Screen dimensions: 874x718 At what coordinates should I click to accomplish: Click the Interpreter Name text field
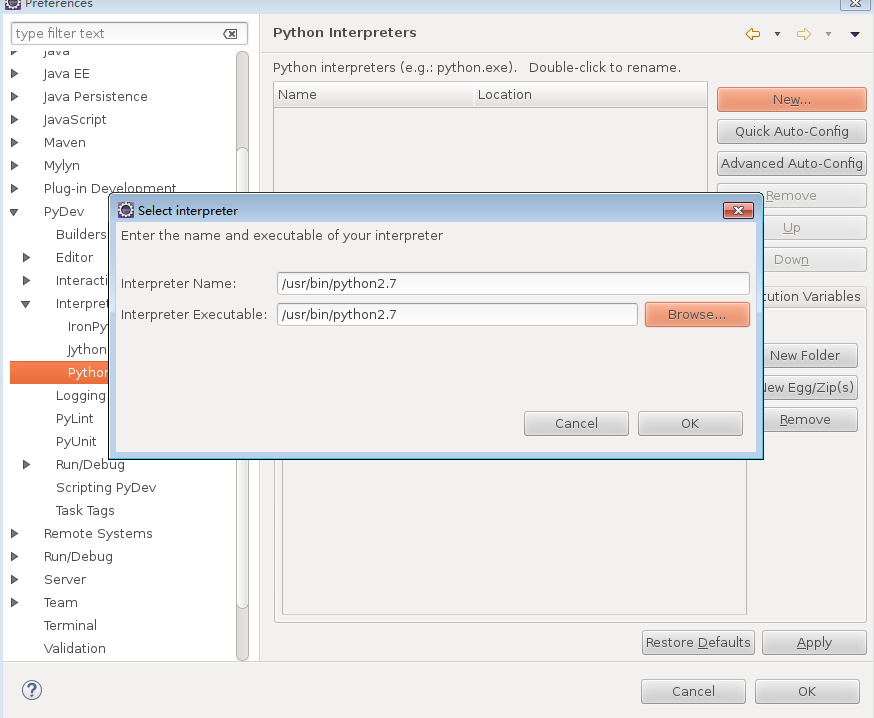513,284
